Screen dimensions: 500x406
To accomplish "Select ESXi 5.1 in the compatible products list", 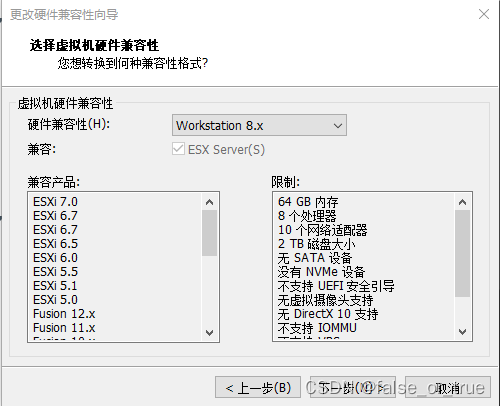I will (x=55, y=286).
